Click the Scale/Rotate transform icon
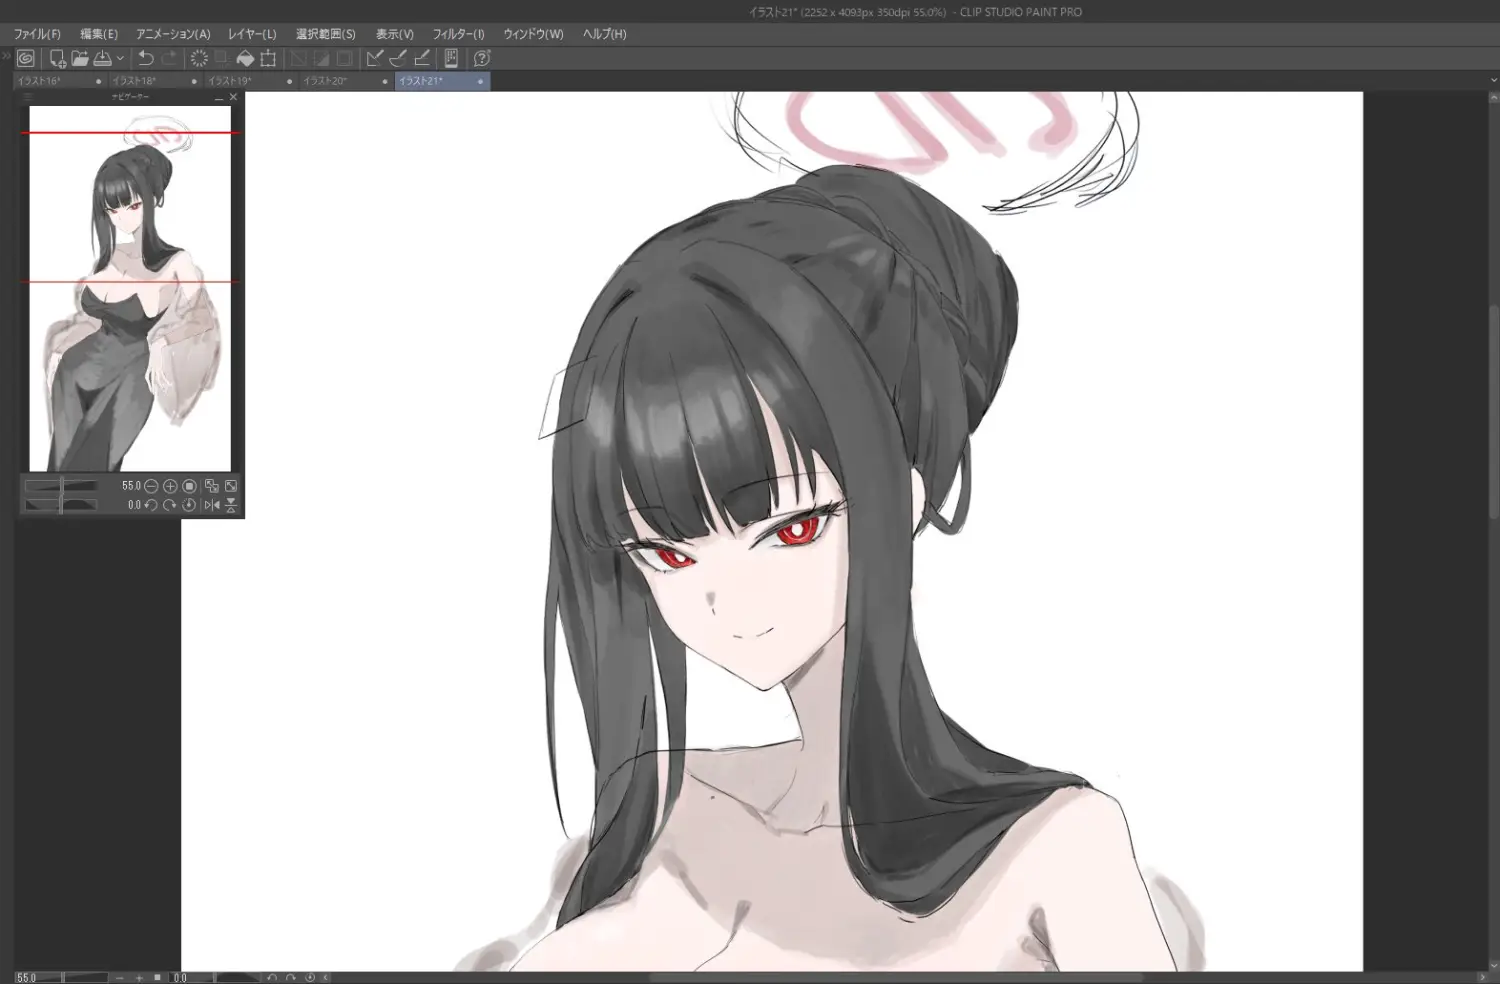This screenshot has height=984, width=1500. 268,59
